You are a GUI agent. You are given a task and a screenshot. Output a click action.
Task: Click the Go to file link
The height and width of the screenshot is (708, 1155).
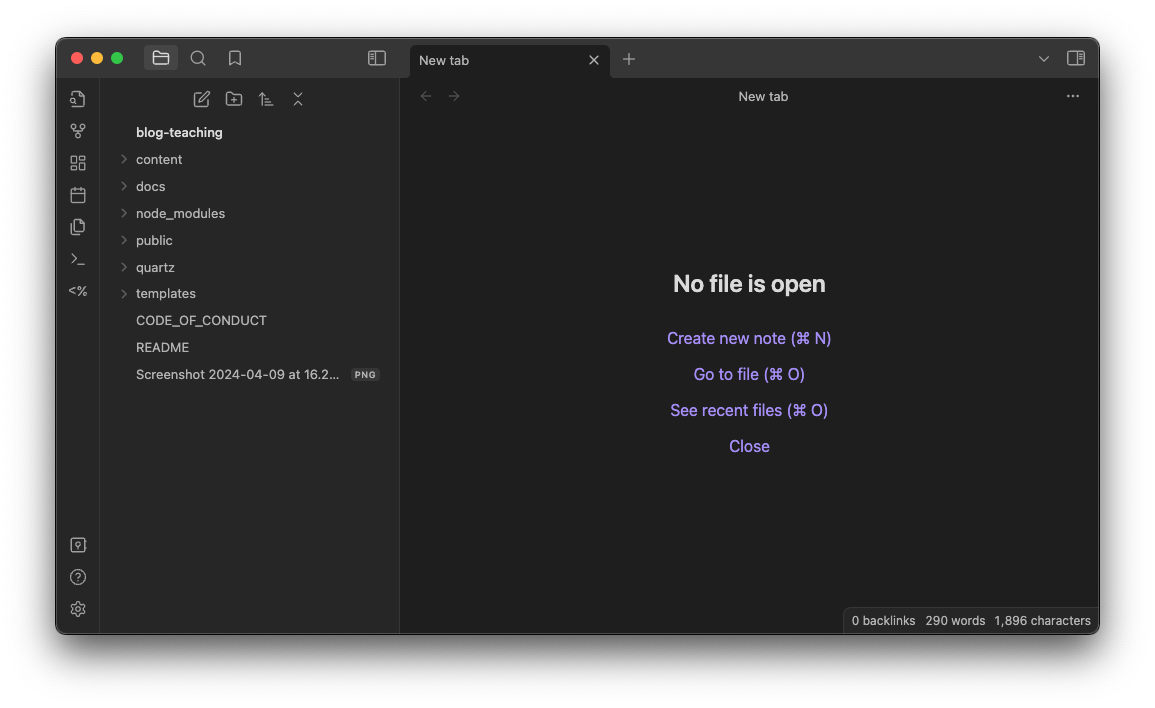[x=748, y=374]
